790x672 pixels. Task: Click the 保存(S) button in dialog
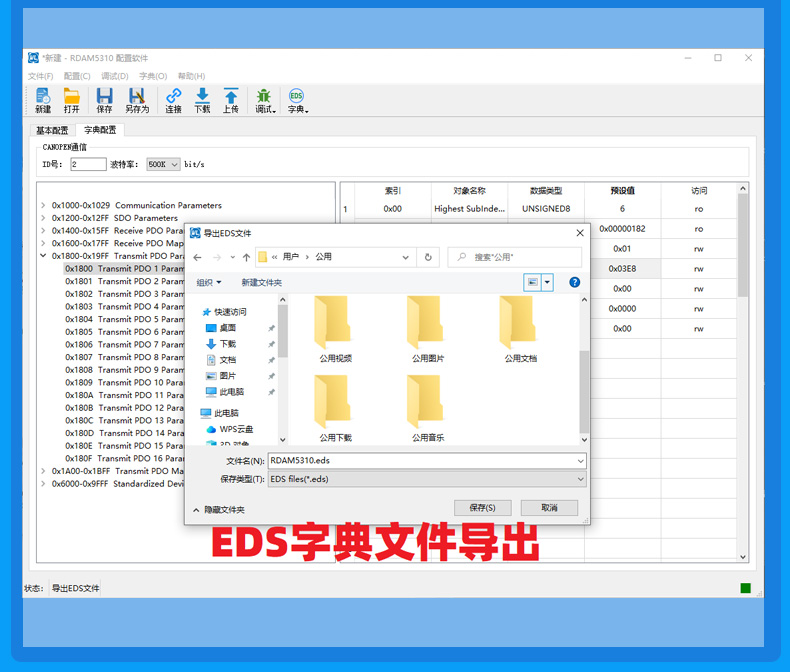[x=482, y=508]
